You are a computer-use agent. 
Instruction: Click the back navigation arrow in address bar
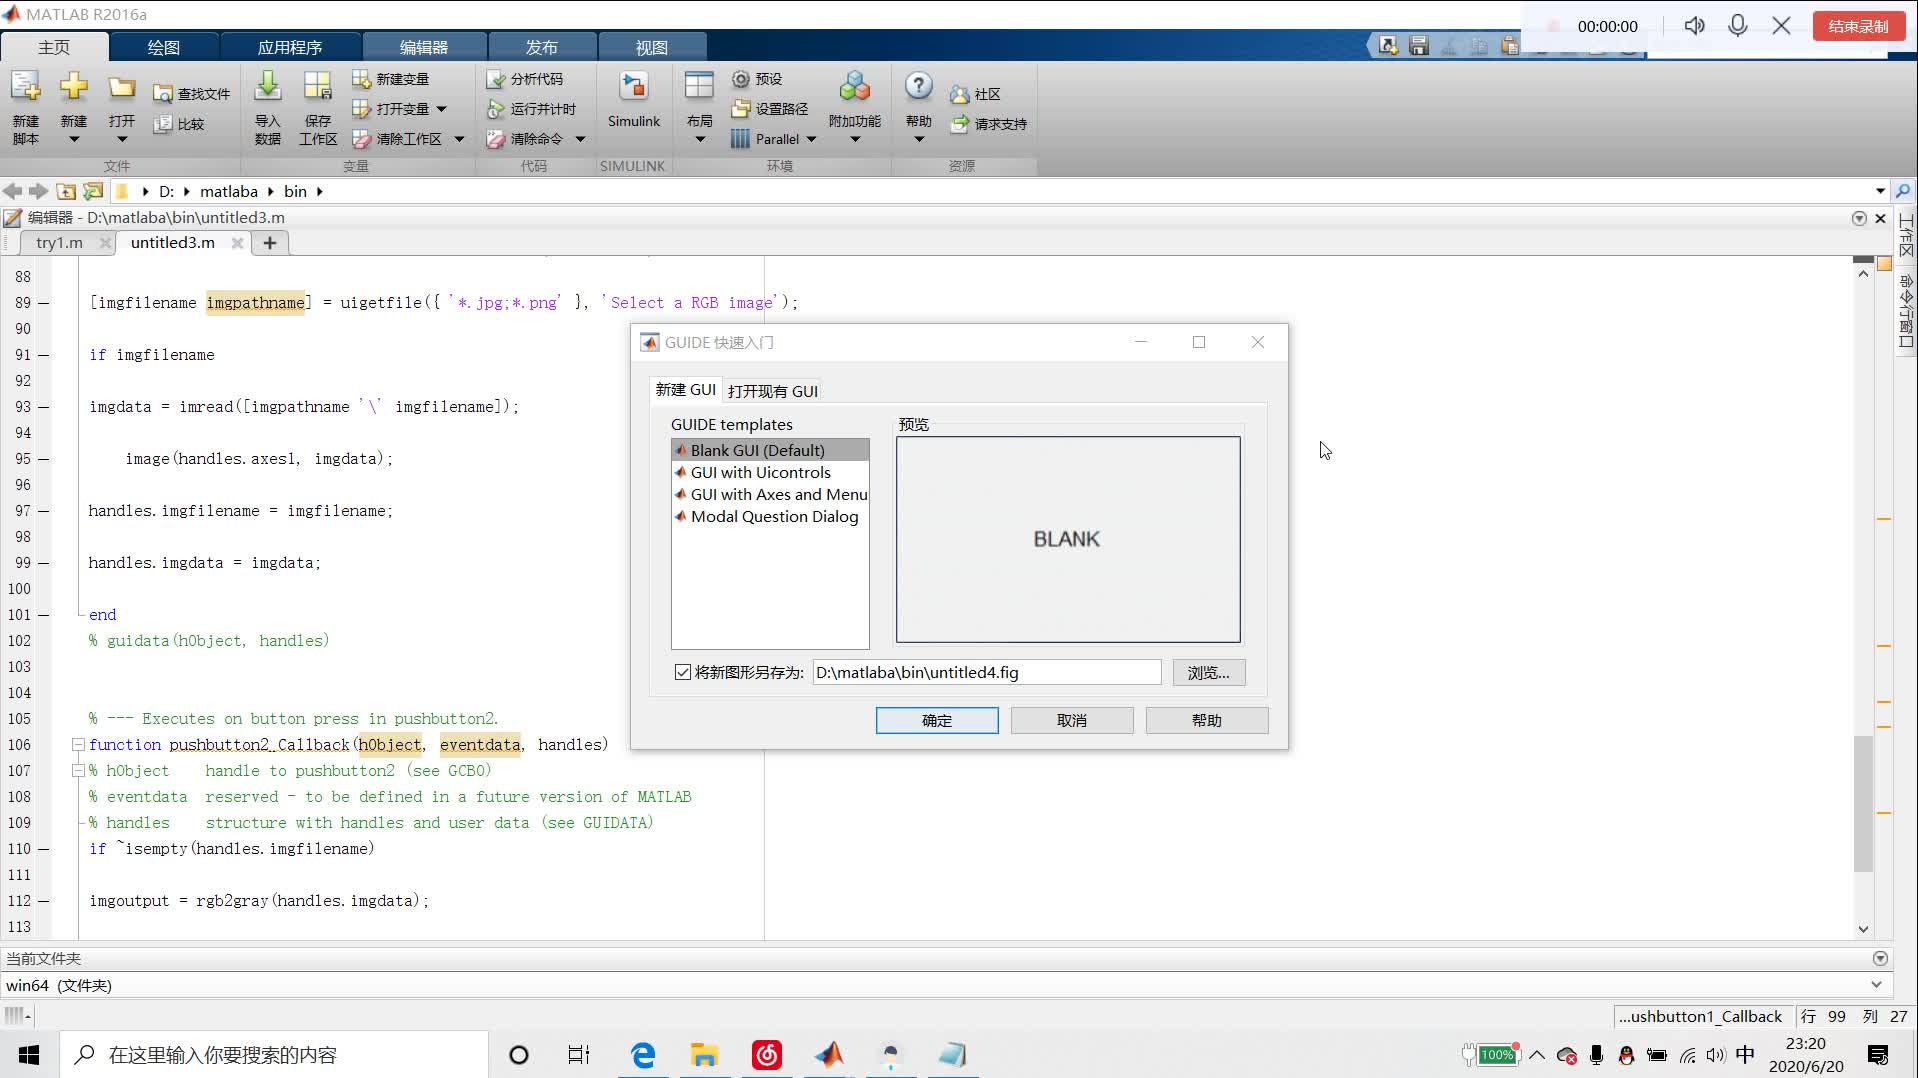(x=12, y=191)
